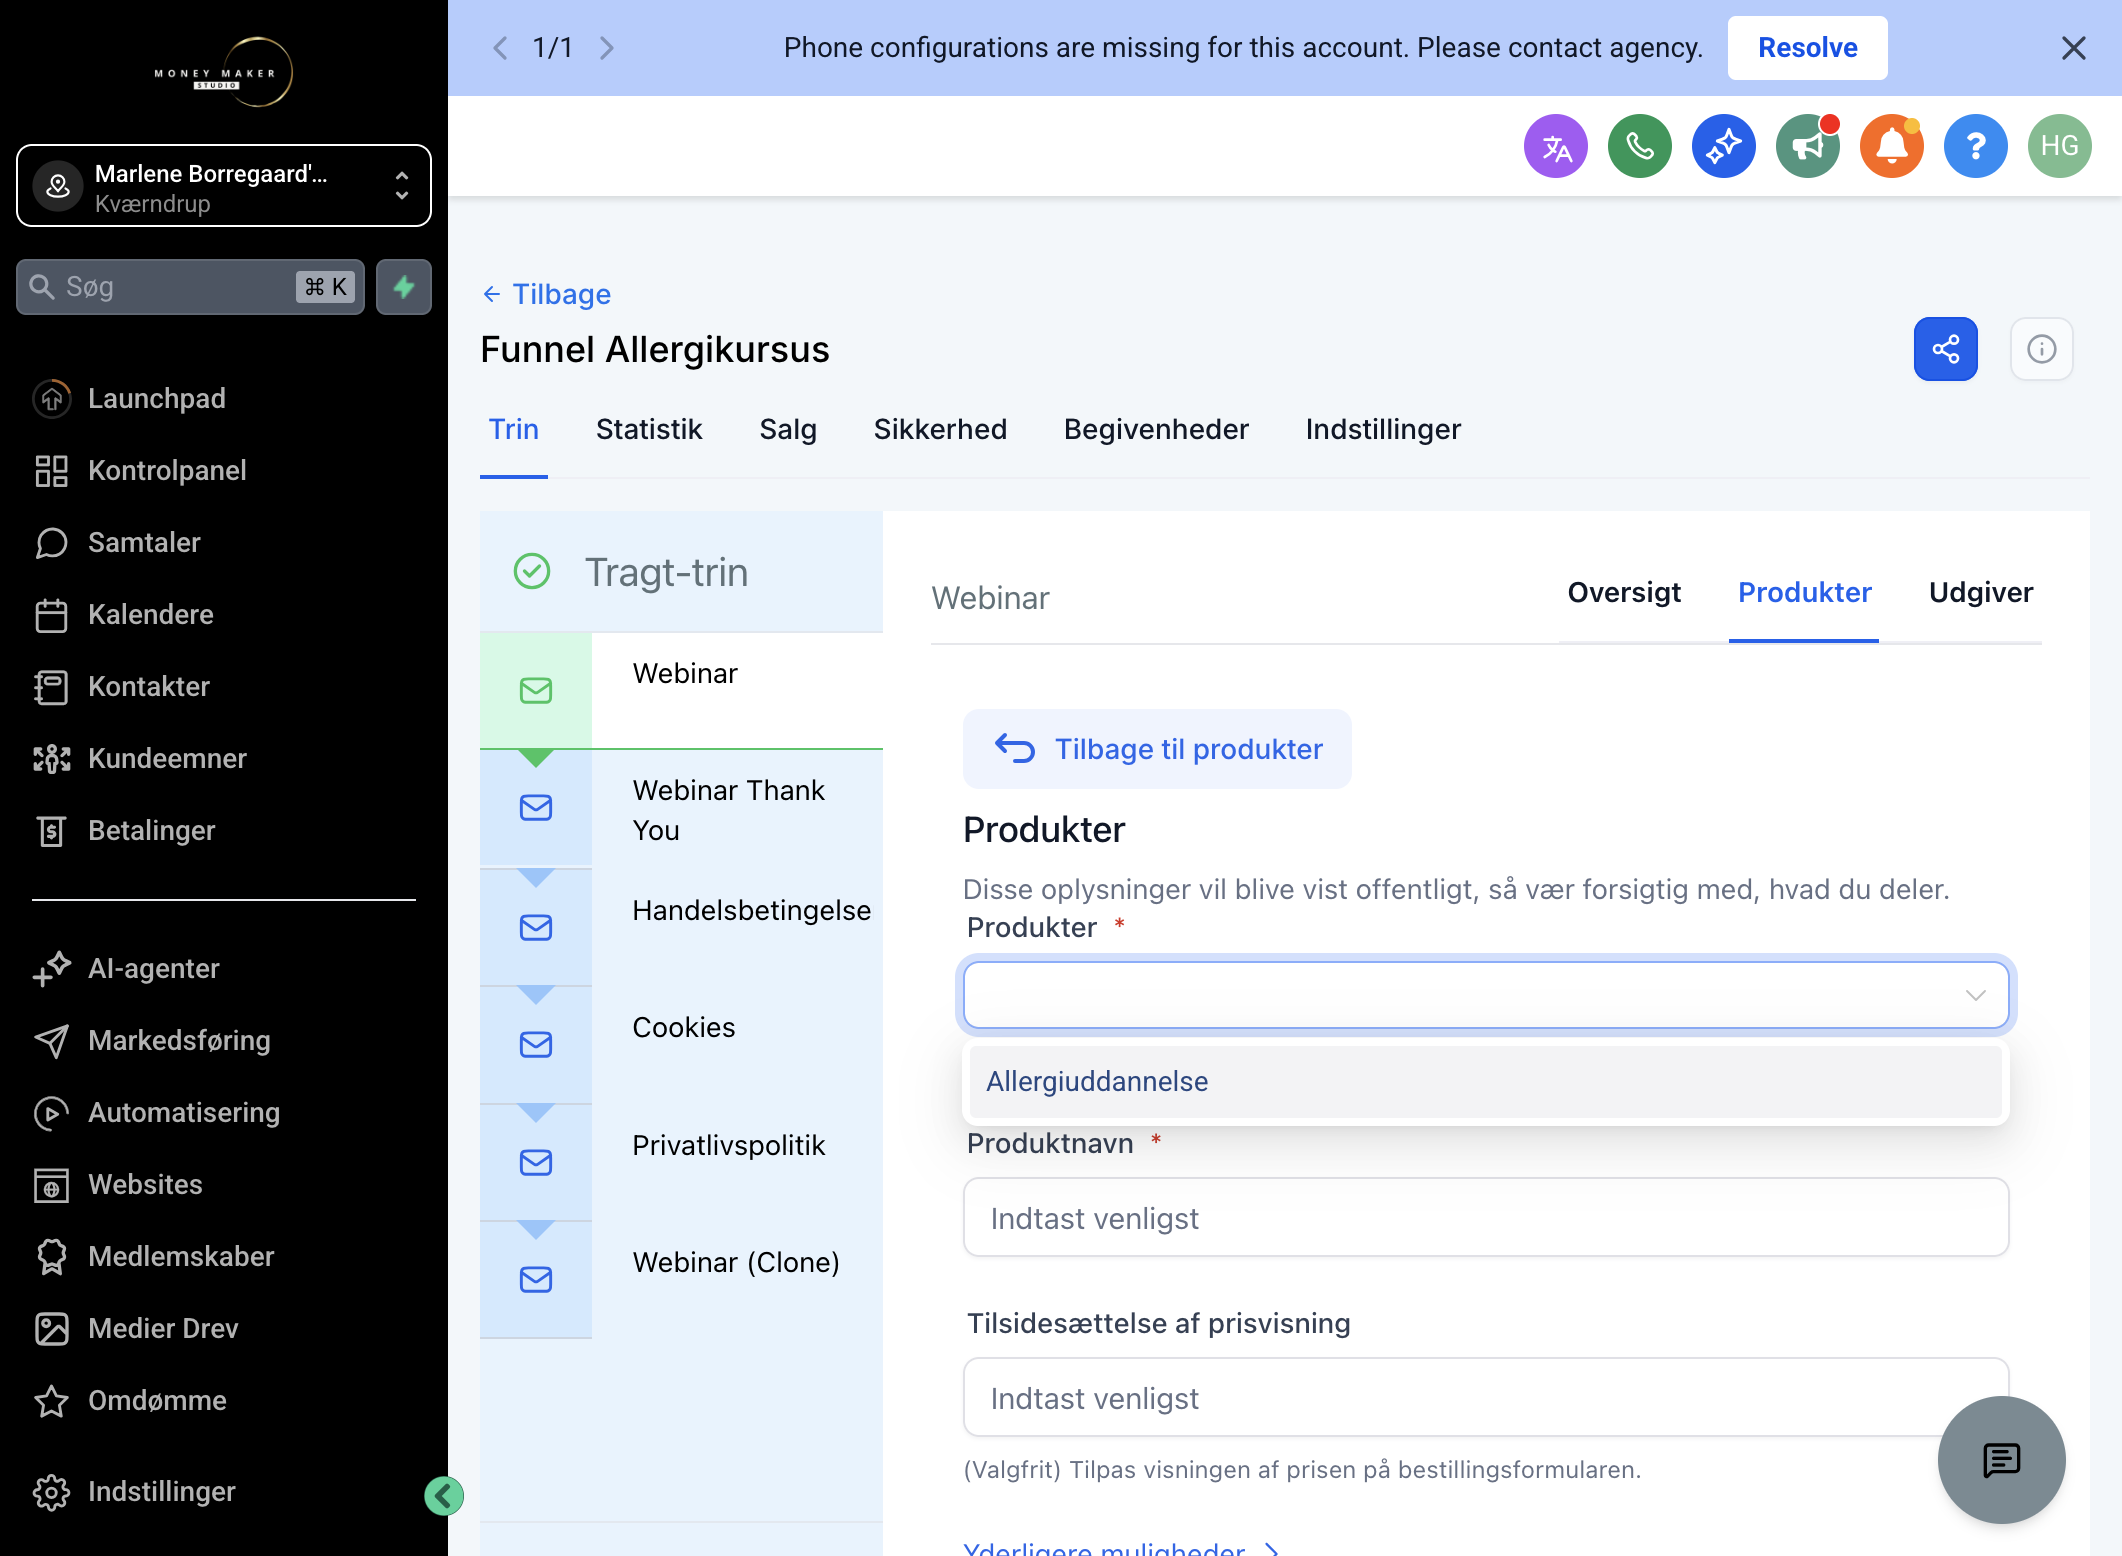Select the Webinar (Clone) step

(x=681, y=1279)
